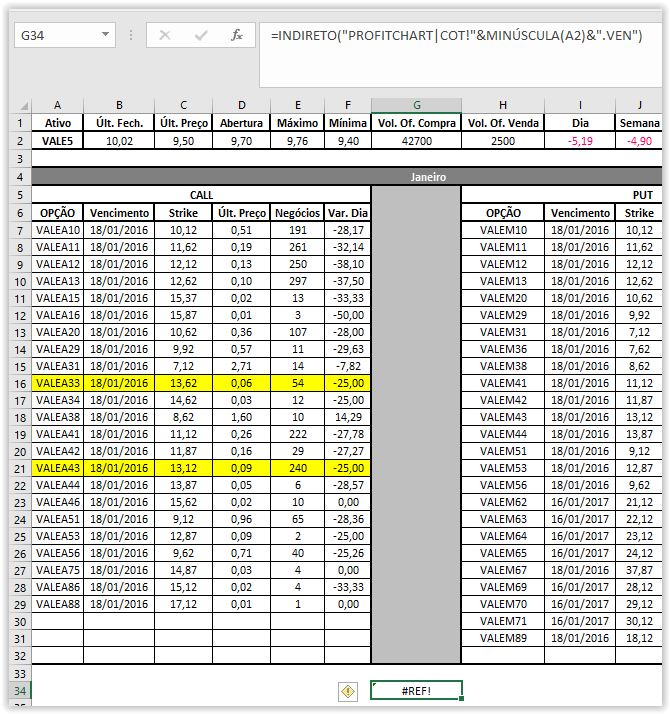Click the Insert Function fx icon
The height and width of the screenshot is (714, 670).
pyautogui.click(x=237, y=35)
